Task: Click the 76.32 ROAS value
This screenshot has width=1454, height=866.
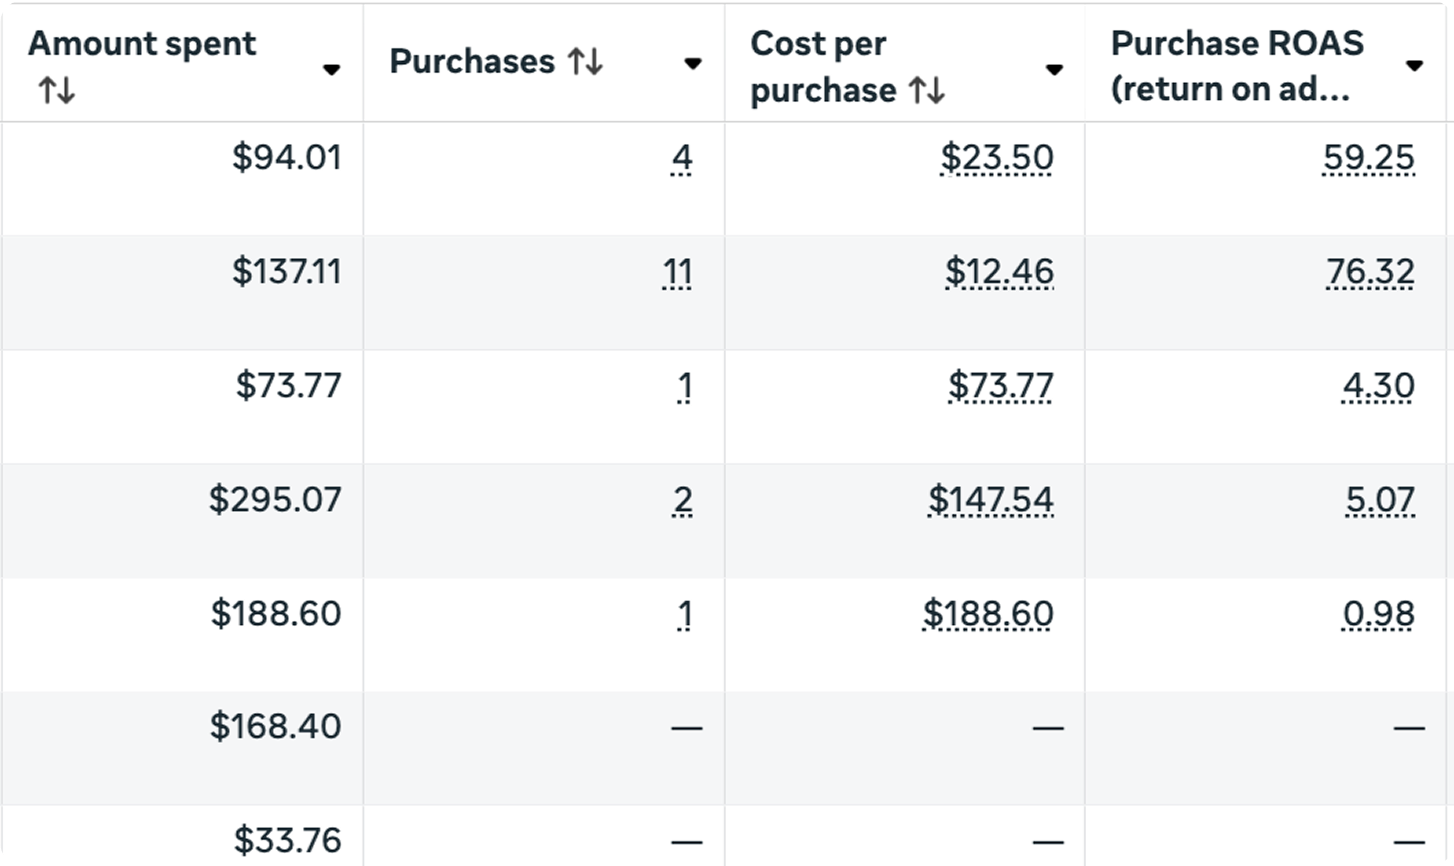Action: [x=1369, y=272]
